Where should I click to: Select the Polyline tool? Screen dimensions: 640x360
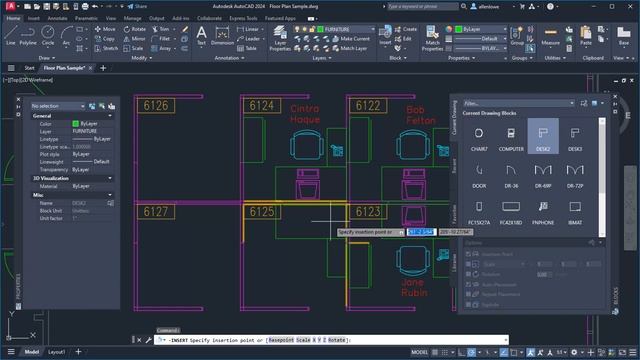(28, 35)
